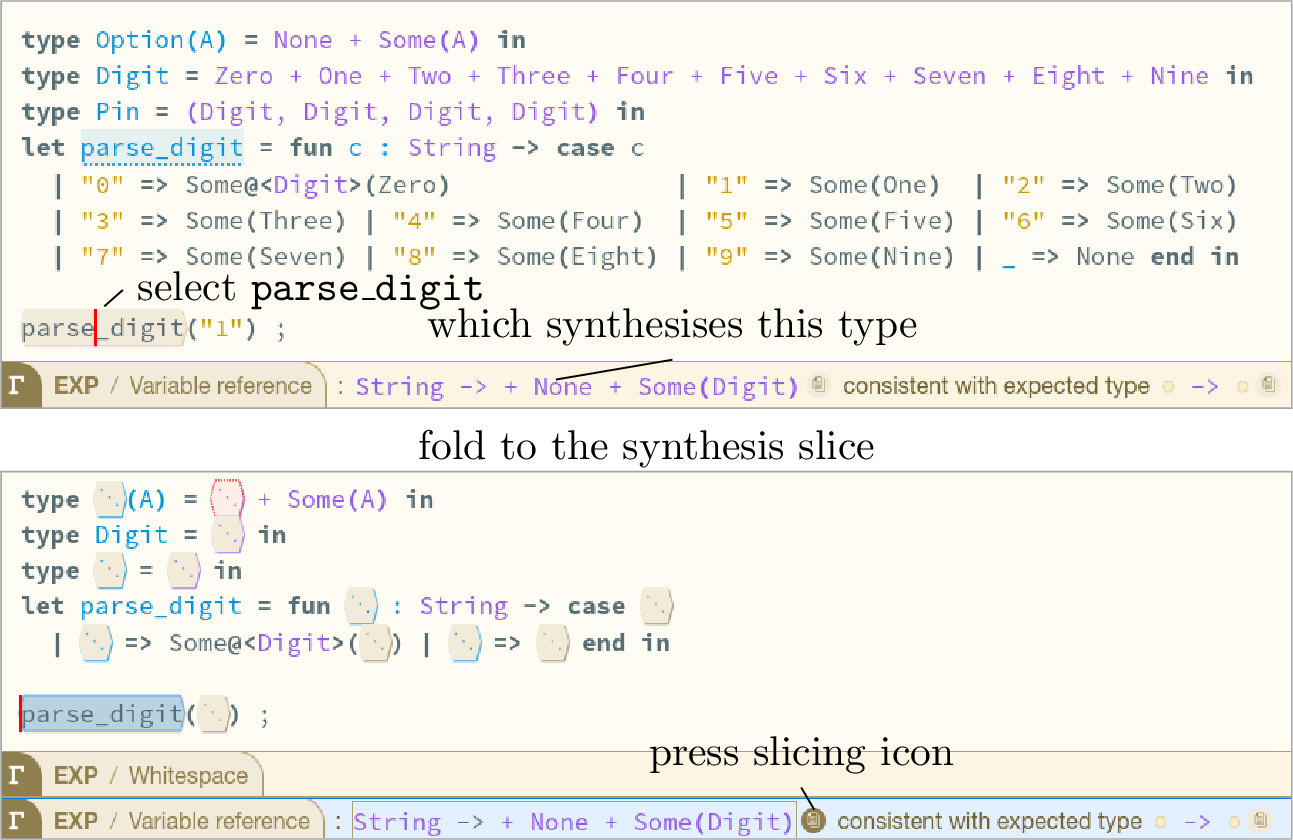
Task: Expand the purple folded ellipsis before 'in' on third folded line
Action: pos(184,571)
